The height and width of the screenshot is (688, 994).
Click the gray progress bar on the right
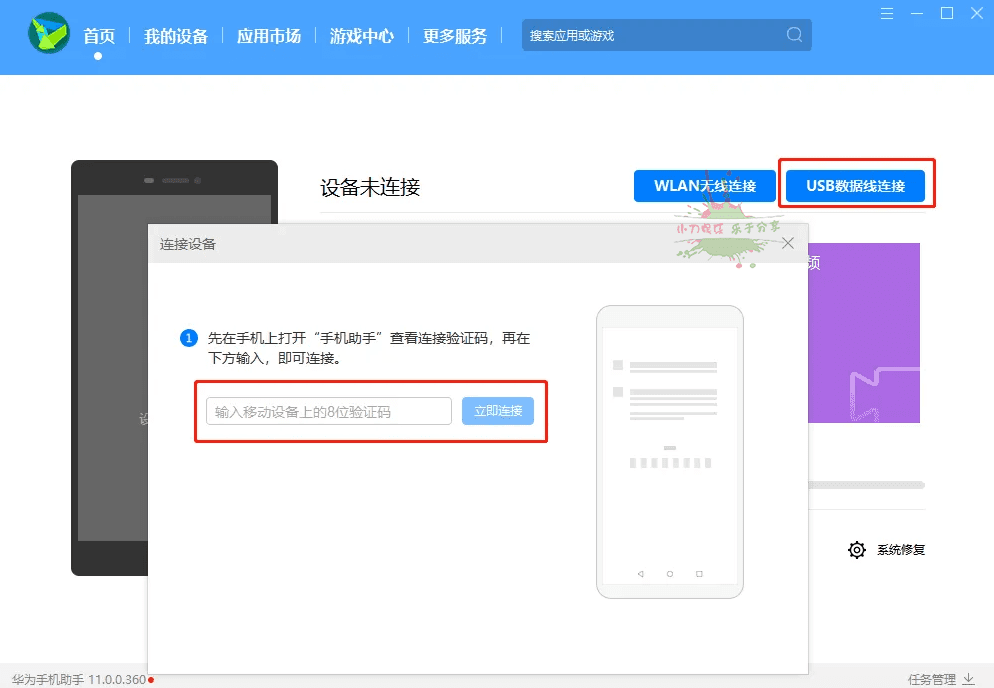point(867,484)
